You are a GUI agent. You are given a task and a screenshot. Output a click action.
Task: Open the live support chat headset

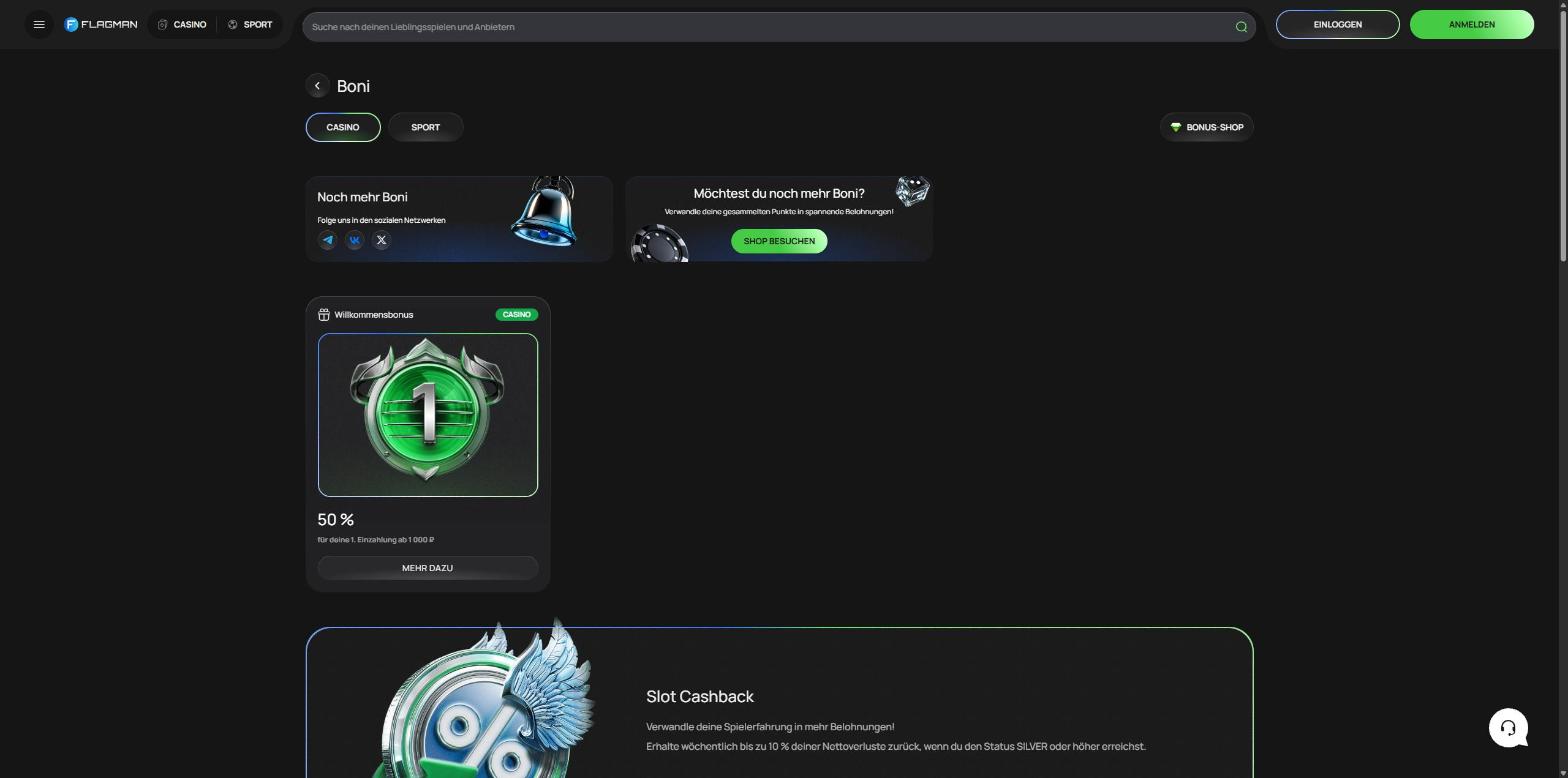(1508, 728)
